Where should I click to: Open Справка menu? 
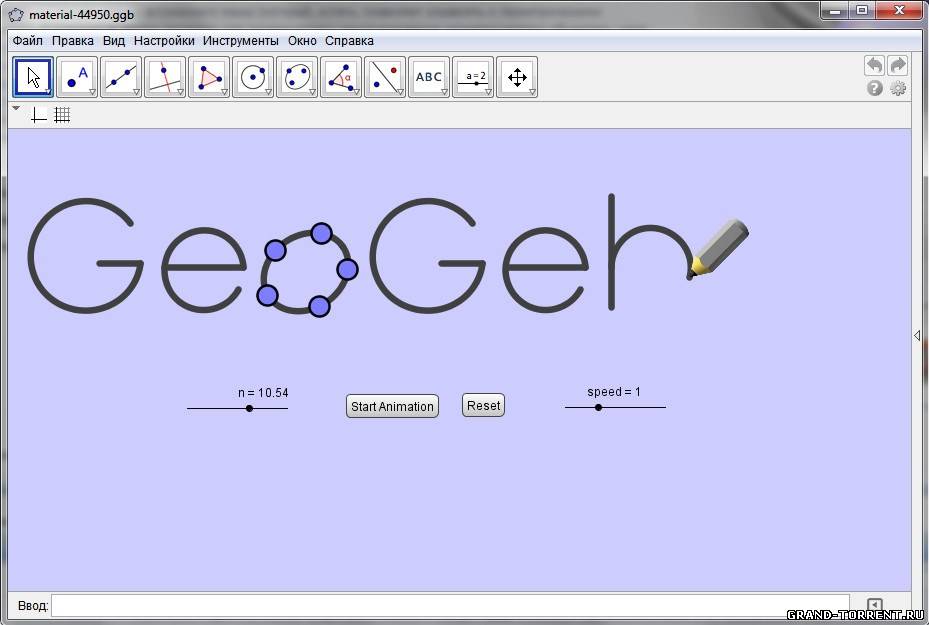(x=349, y=41)
